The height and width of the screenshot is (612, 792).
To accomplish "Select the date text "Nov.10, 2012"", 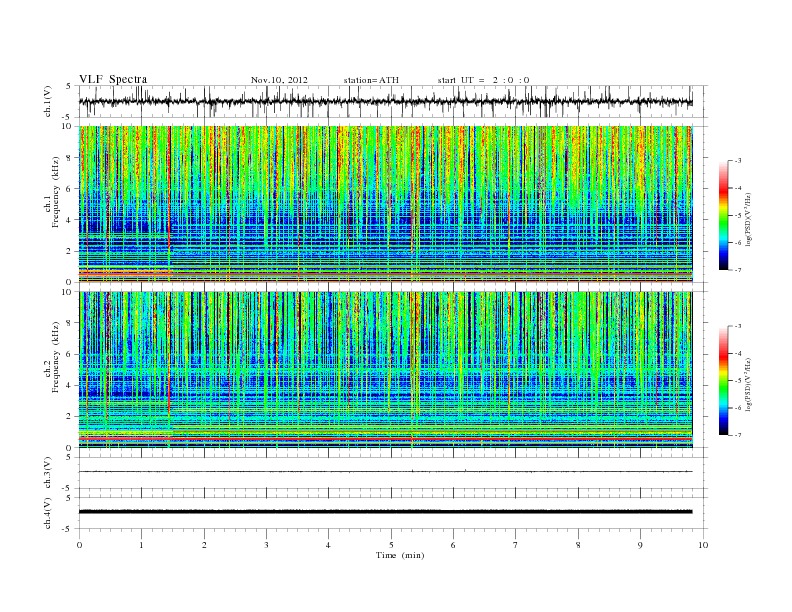I will 279,80.
